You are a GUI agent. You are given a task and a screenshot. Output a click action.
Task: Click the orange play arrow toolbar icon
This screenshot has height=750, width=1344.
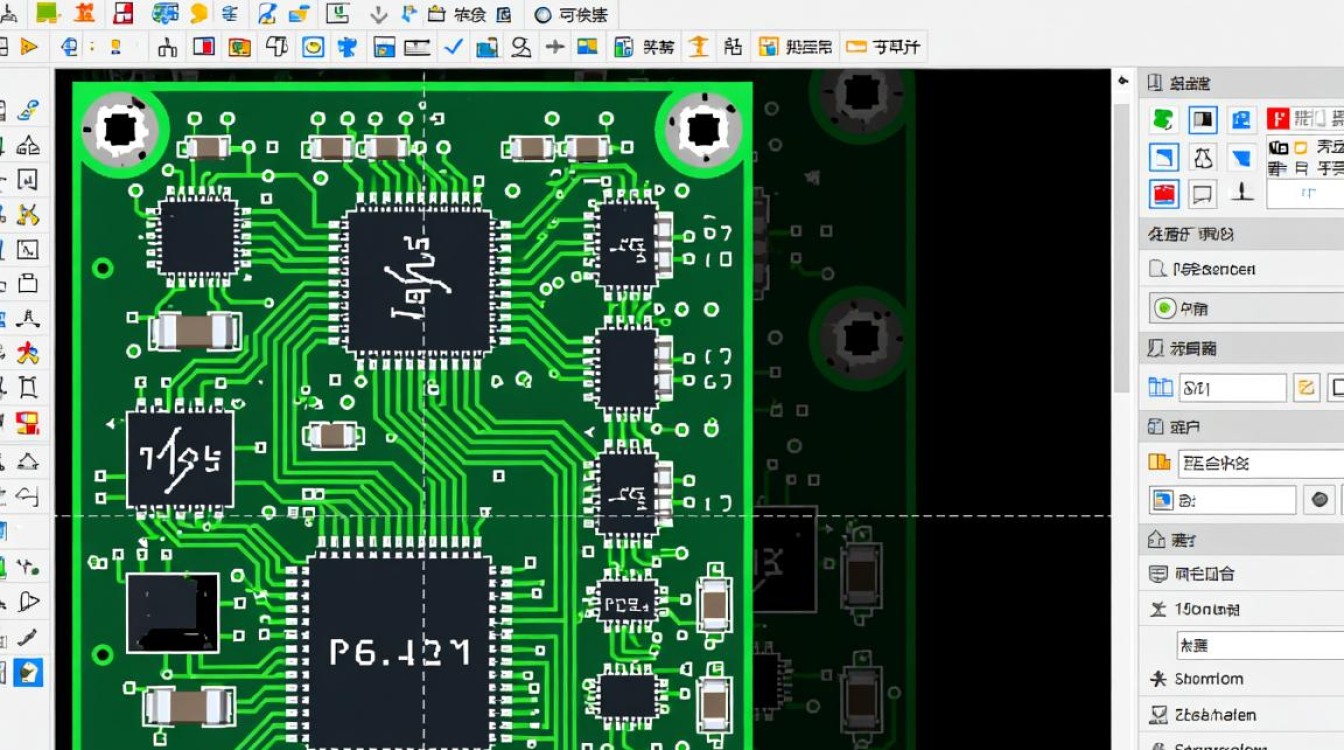29,46
